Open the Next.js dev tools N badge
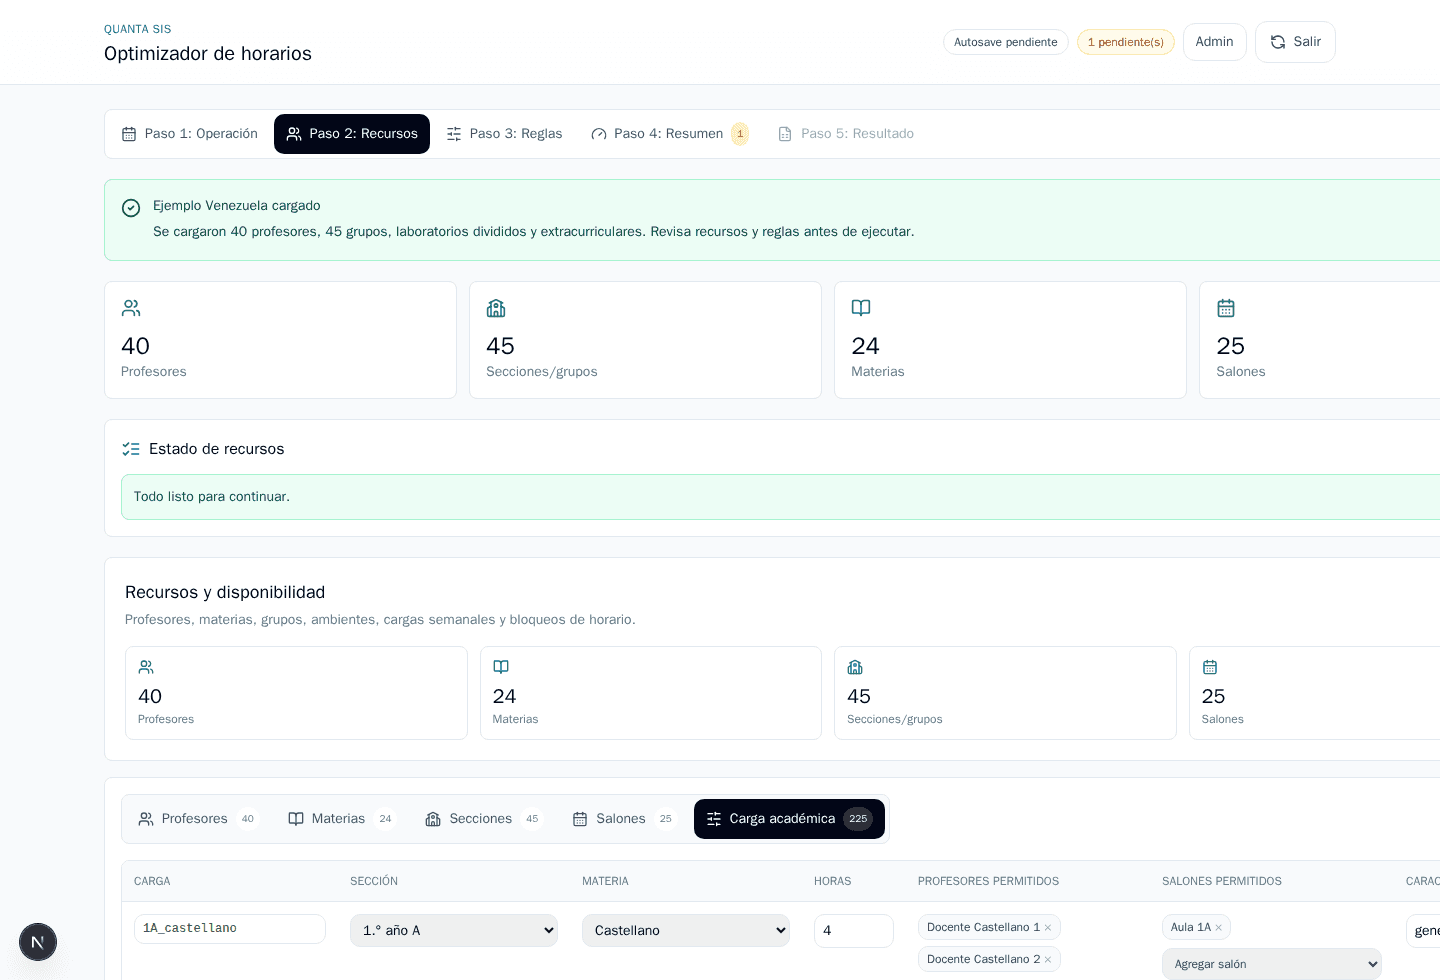Screen dimensions: 1440x980 (x=38, y=942)
